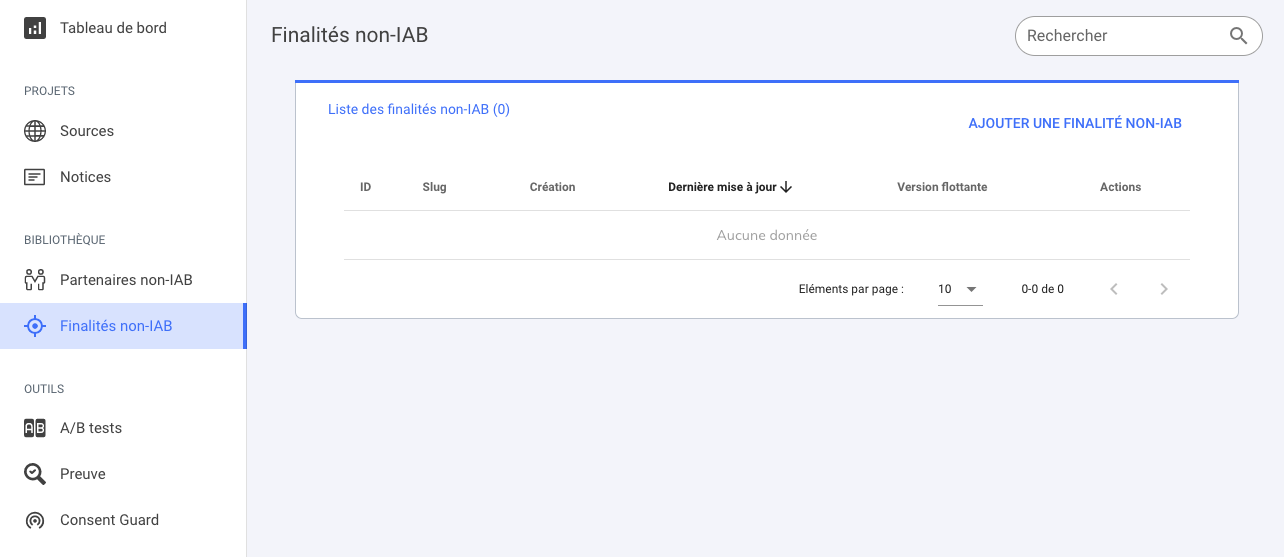Click the Notices document icon
Image resolution: width=1284 pixels, height=557 pixels.
35,177
